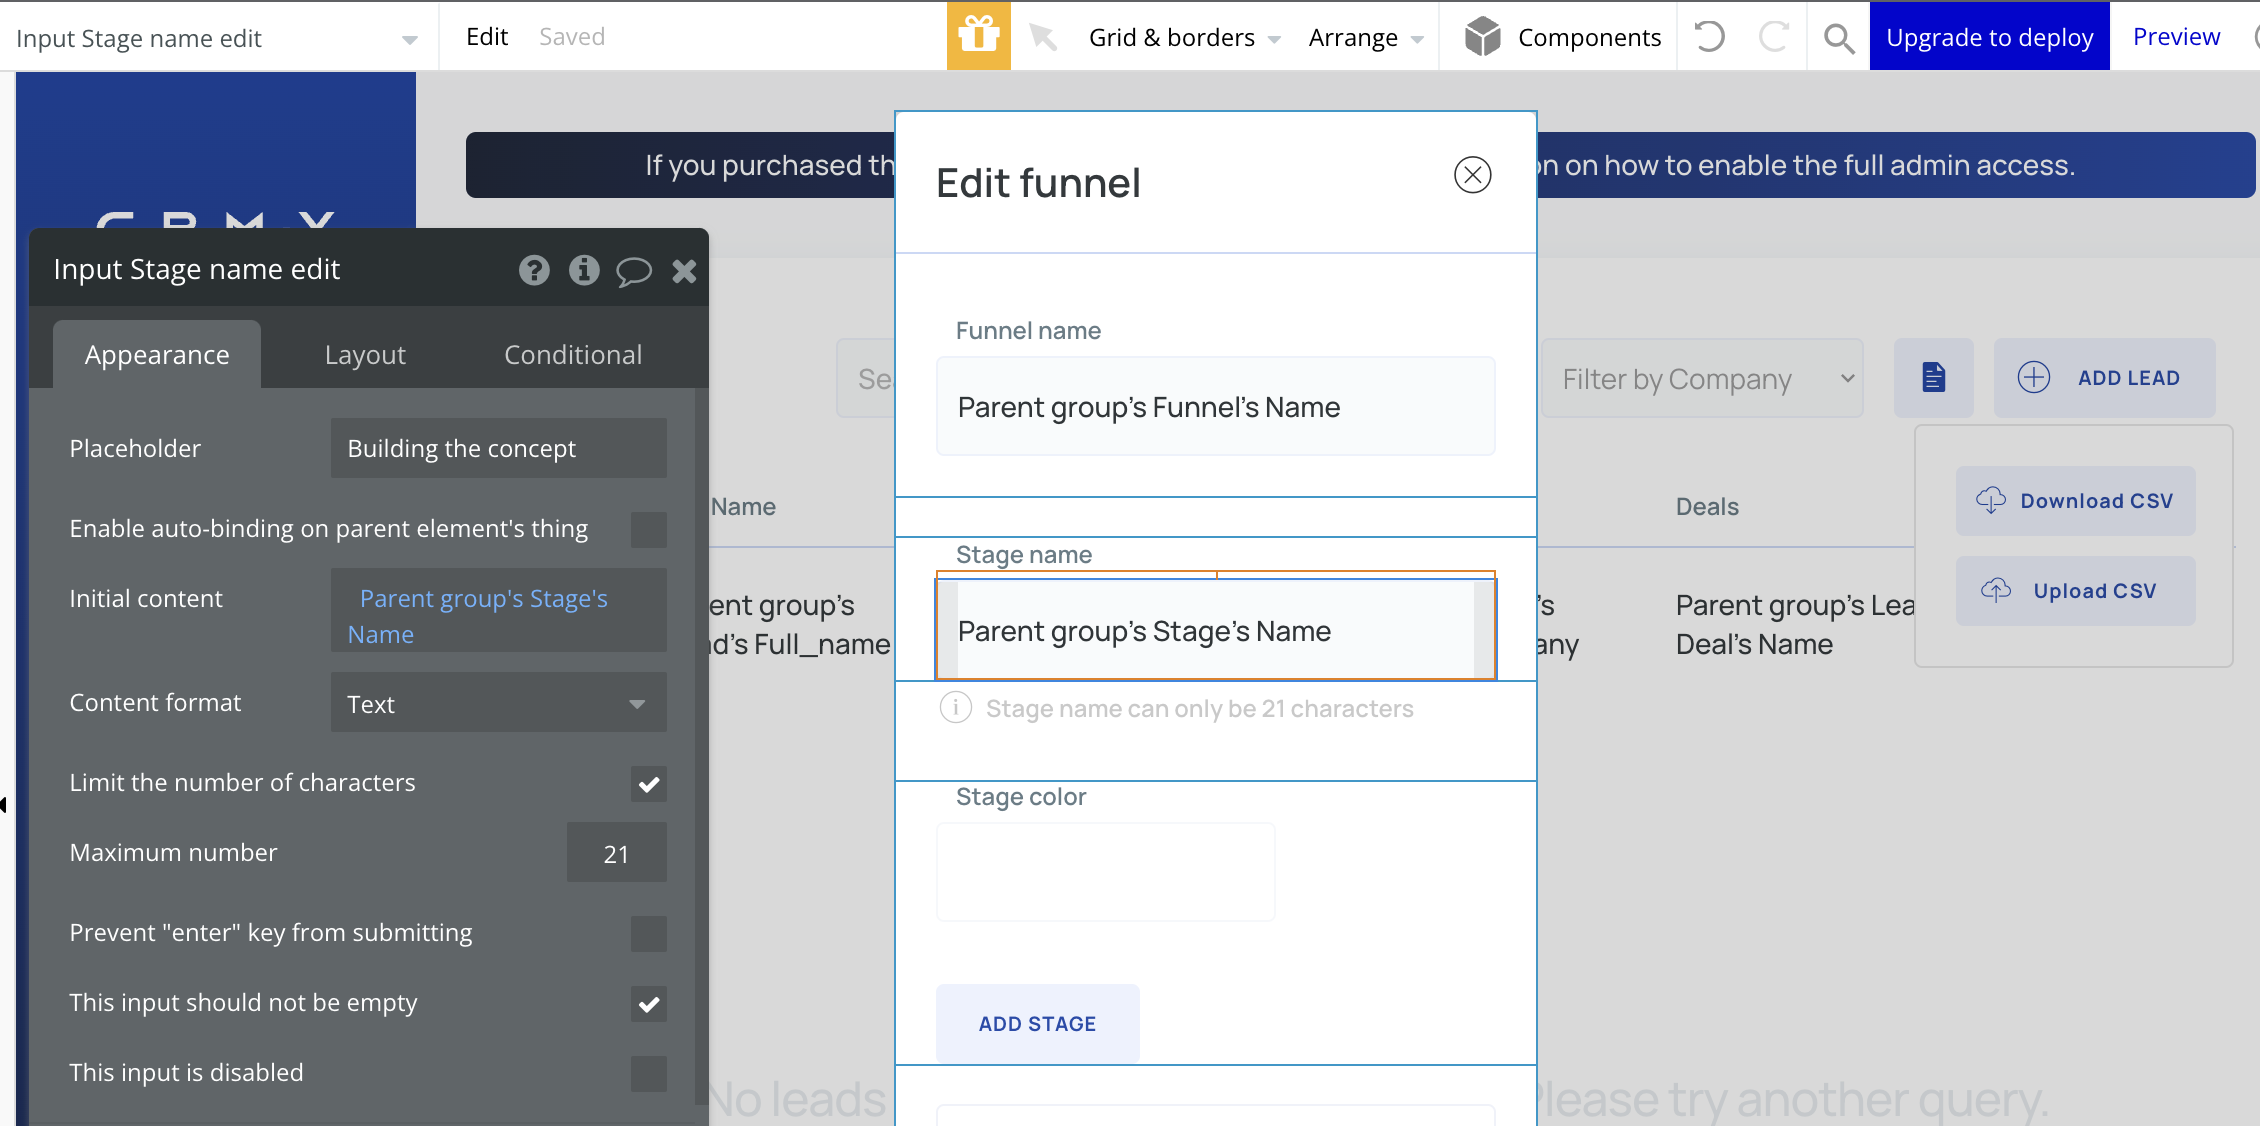Screen dimensions: 2260x1126
Task: Pick a Stage color swatch
Action: (x=1104, y=871)
